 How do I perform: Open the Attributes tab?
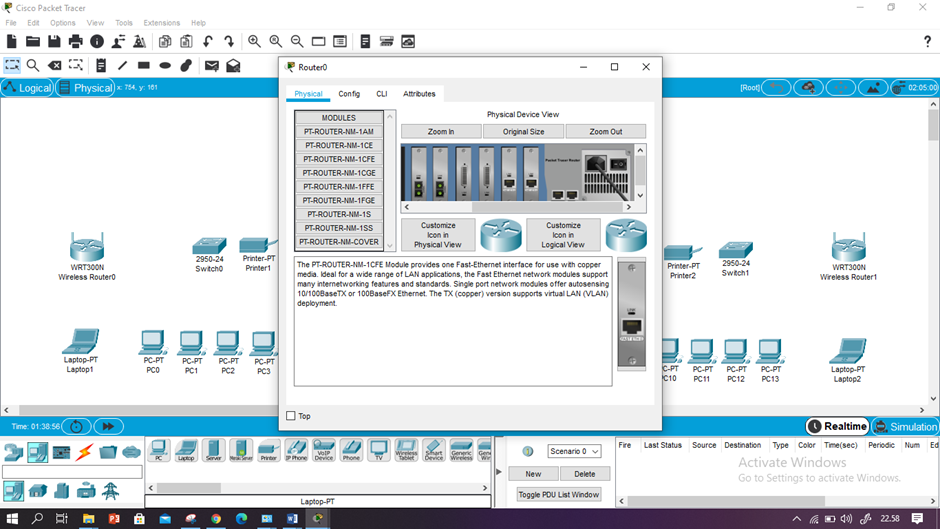[x=419, y=94]
